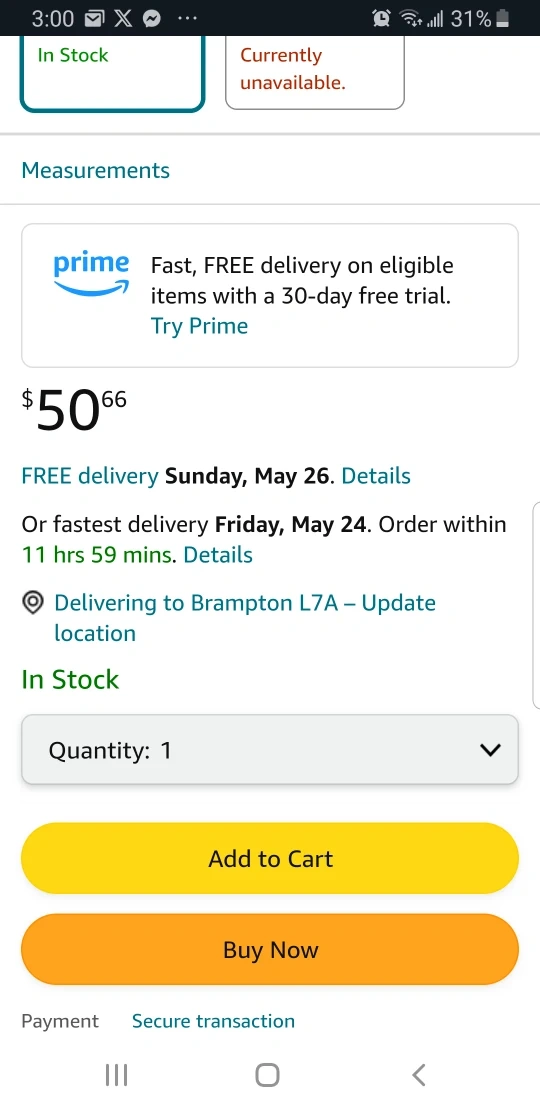Tap the mail notification icon in status bar
Viewport: 540px width, 1110px height.
coord(96,19)
